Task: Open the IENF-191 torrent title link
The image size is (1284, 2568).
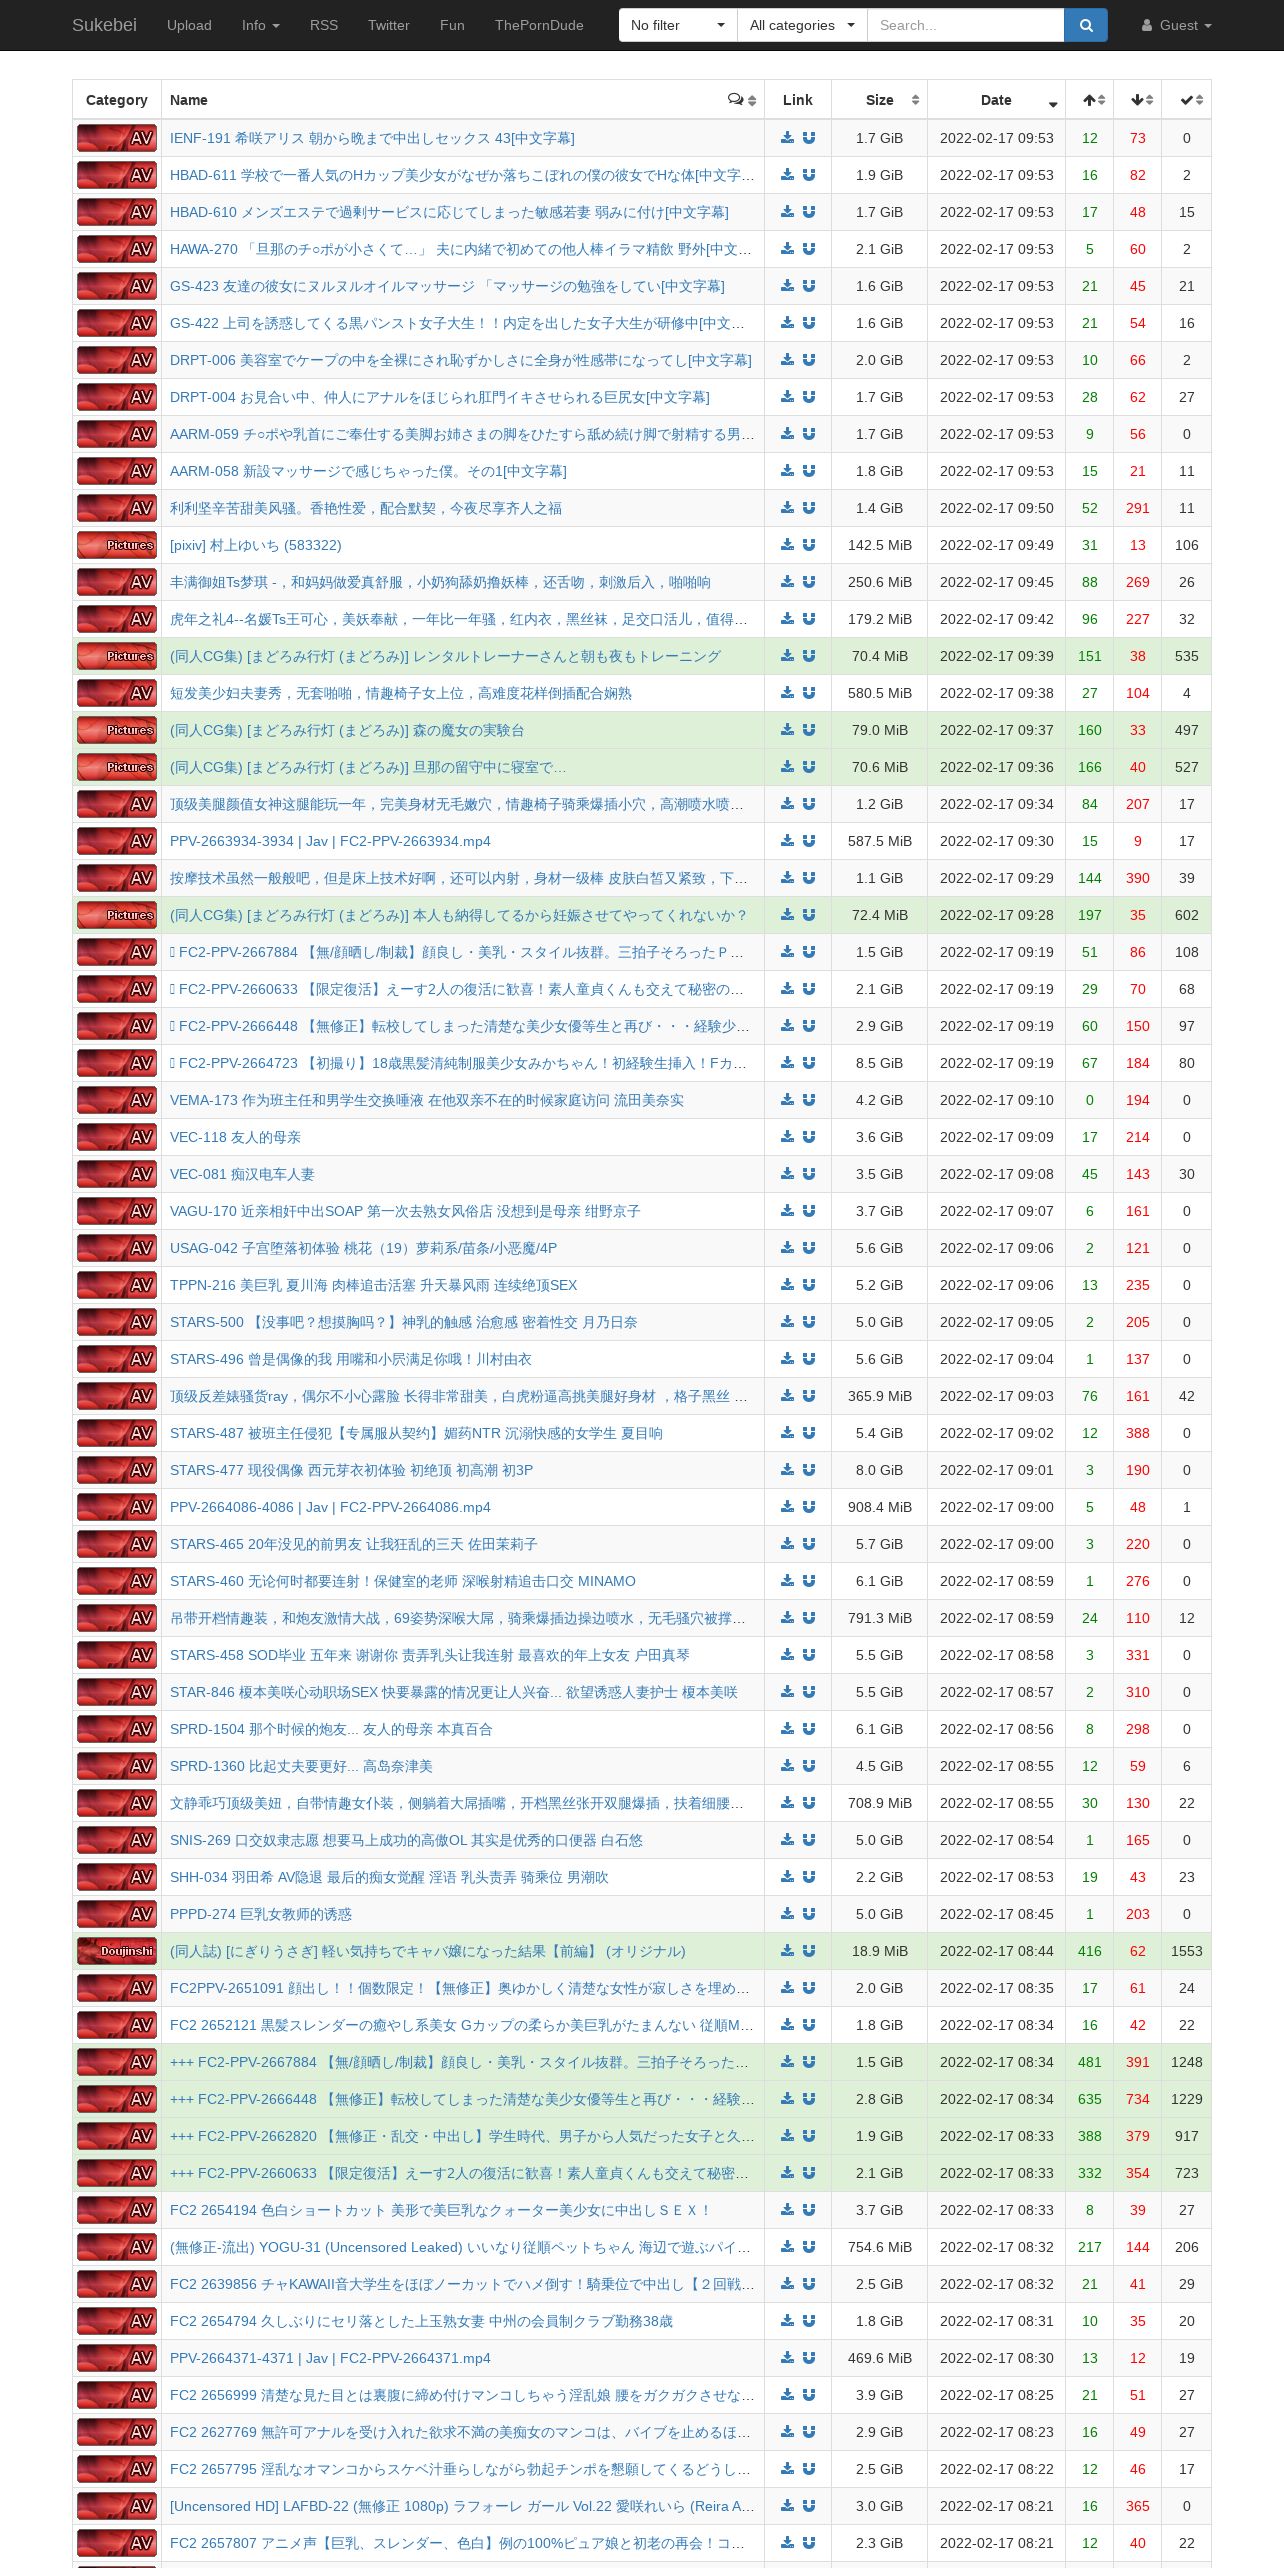Action: point(372,138)
